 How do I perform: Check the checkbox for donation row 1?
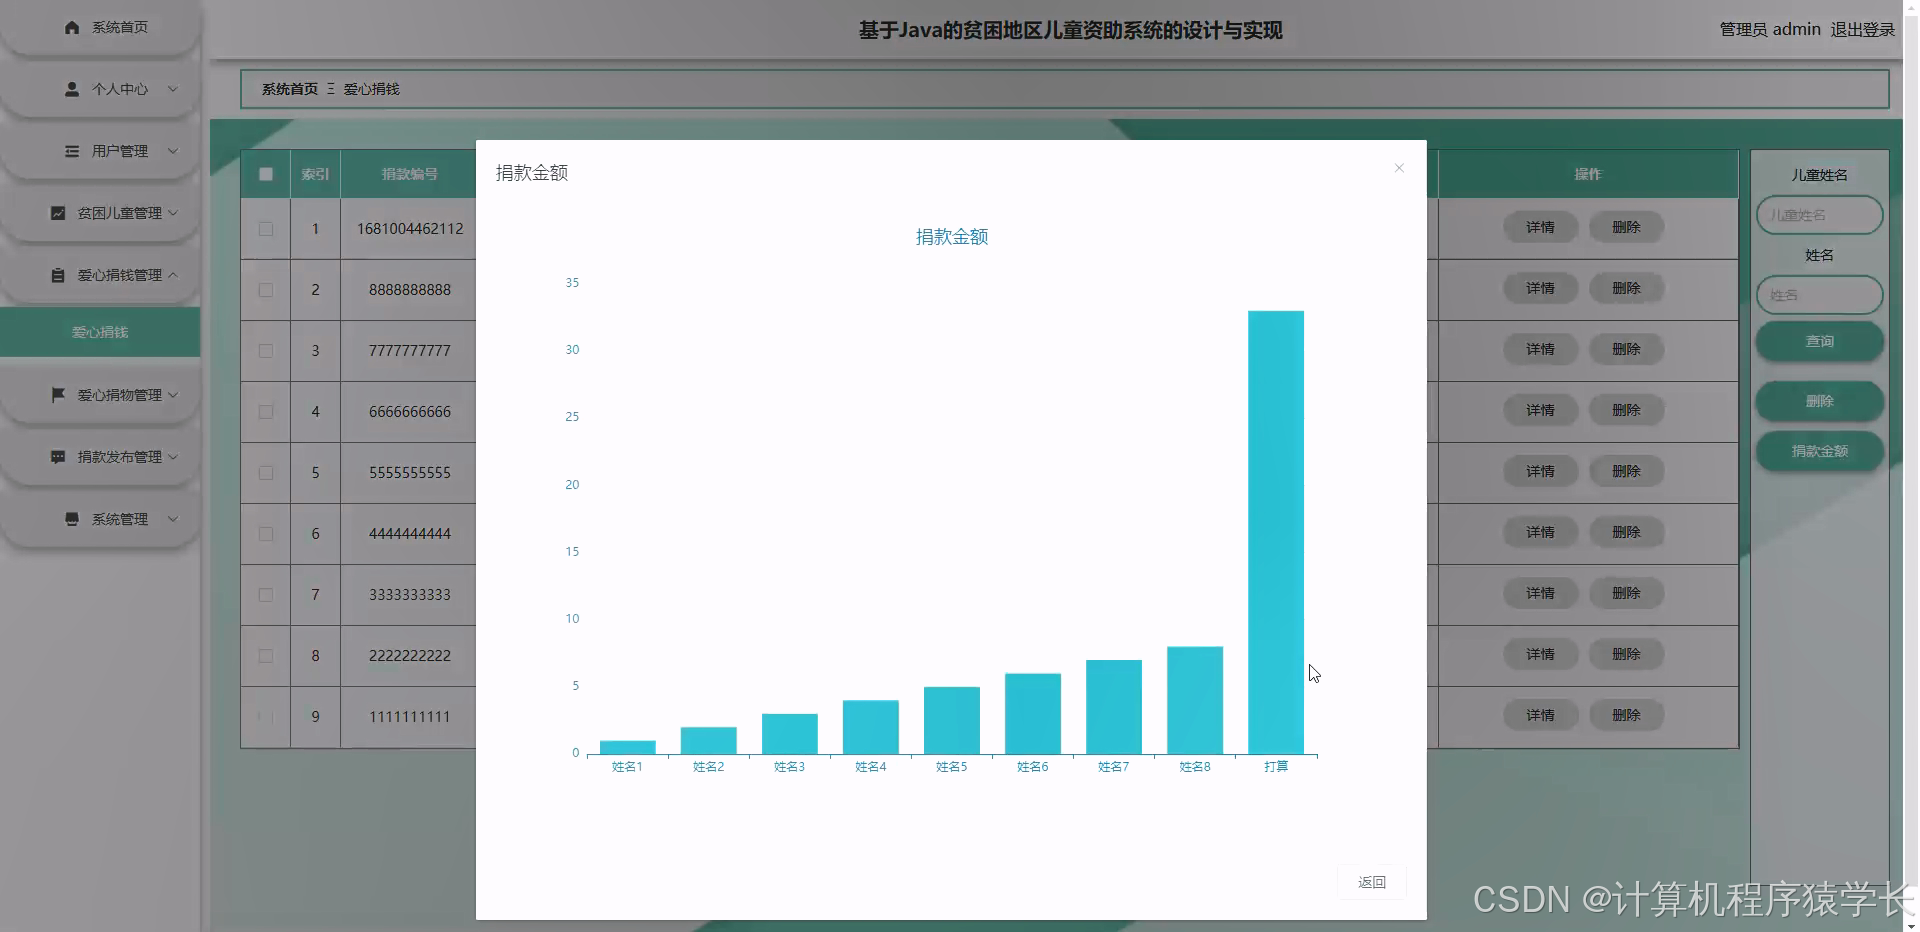265,228
